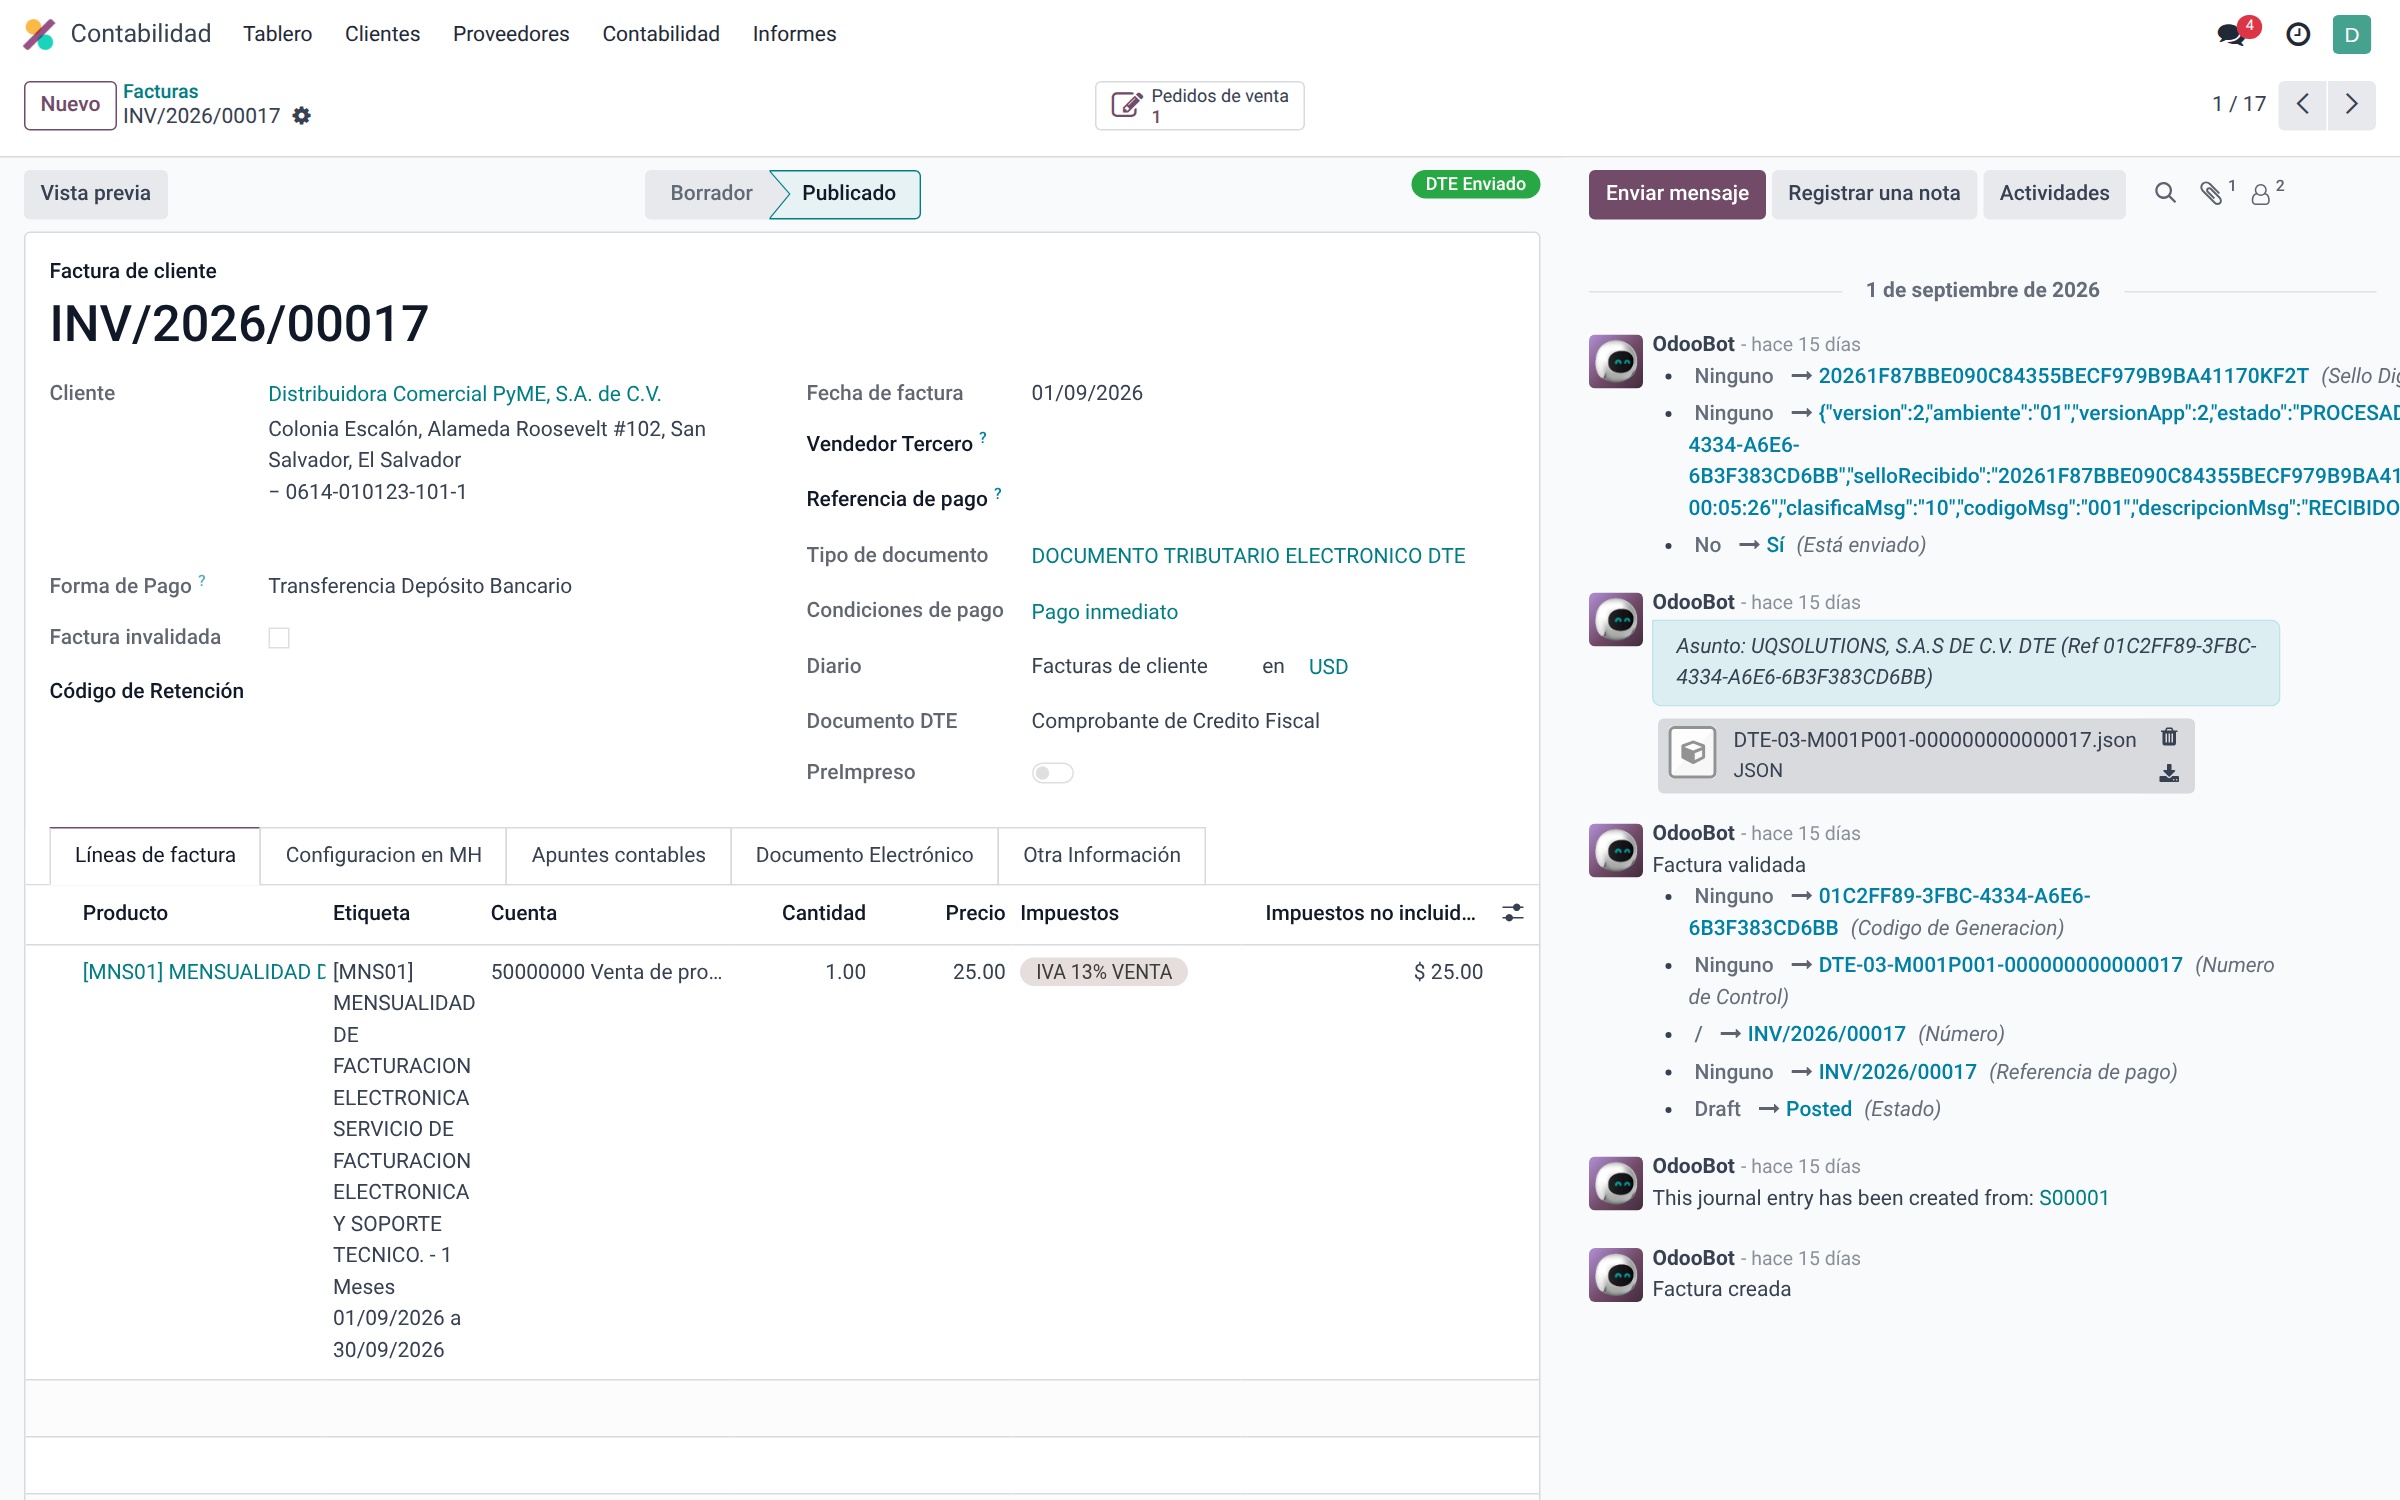Open the Informes menu
This screenshot has width=2400, height=1500.
click(x=794, y=34)
